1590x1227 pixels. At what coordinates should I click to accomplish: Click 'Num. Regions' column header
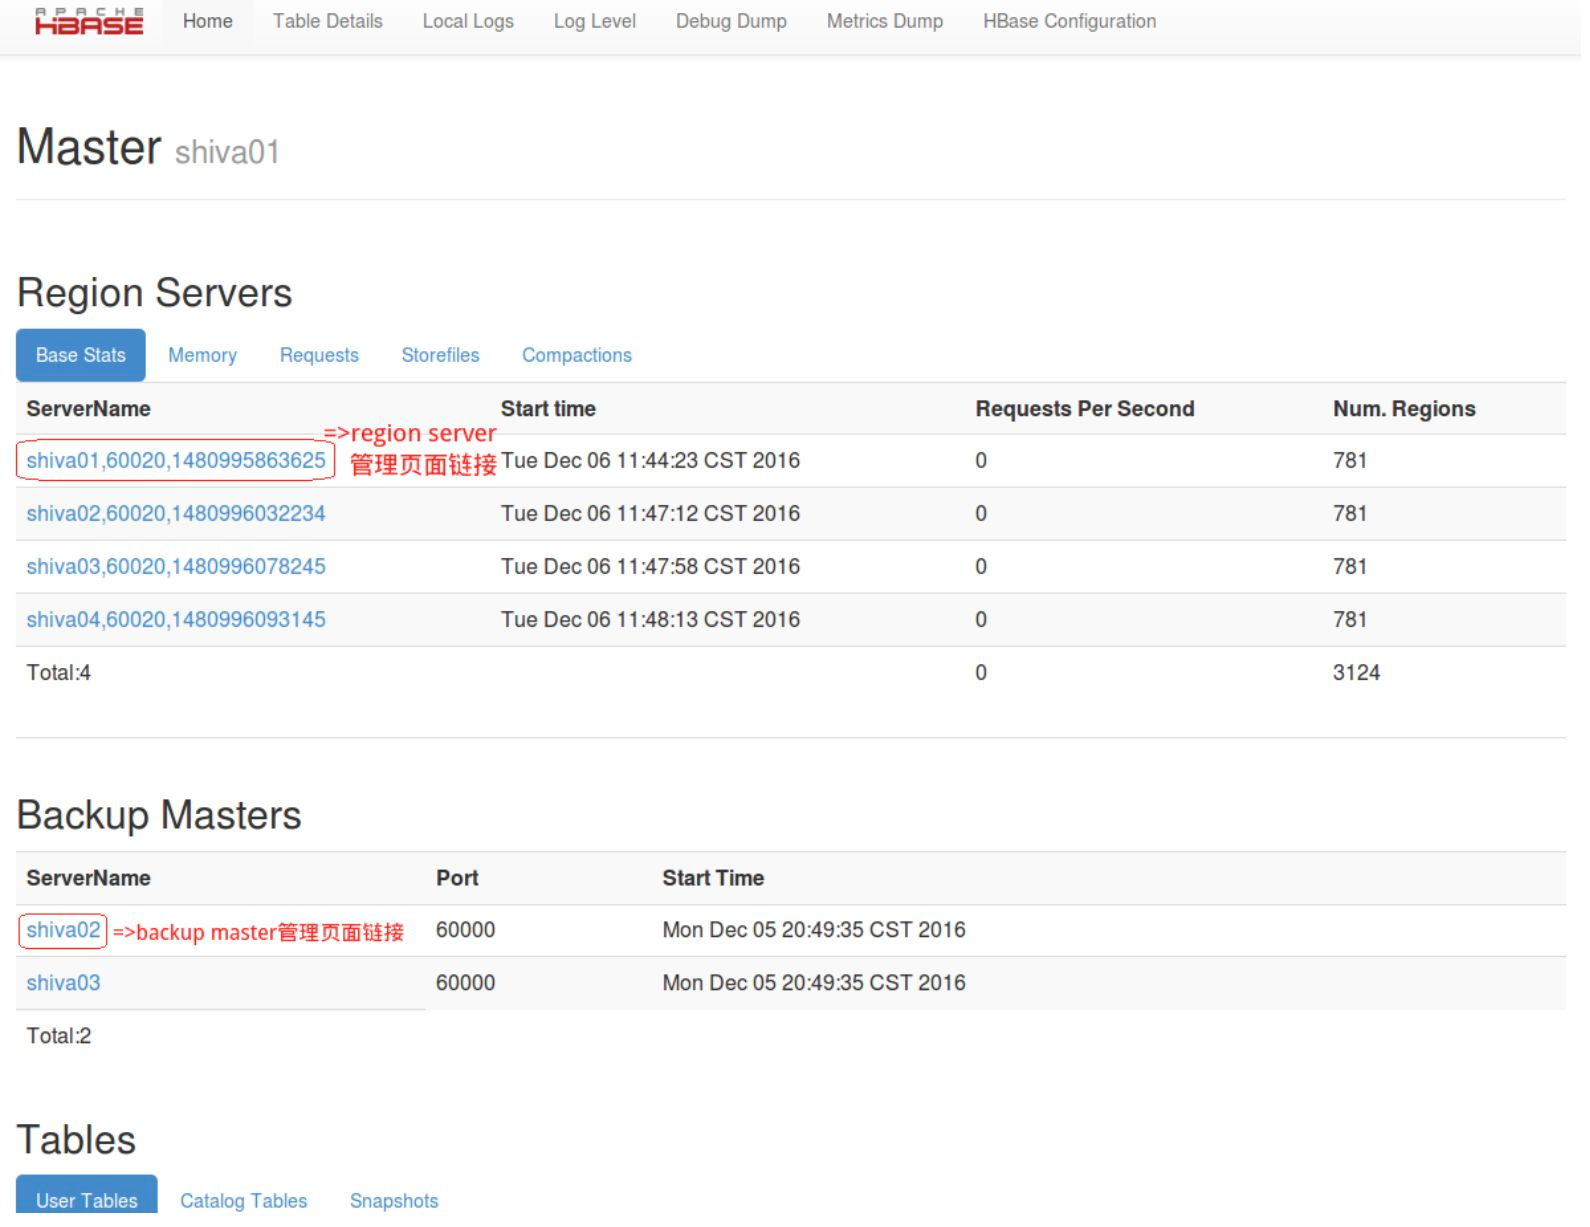(x=1404, y=408)
